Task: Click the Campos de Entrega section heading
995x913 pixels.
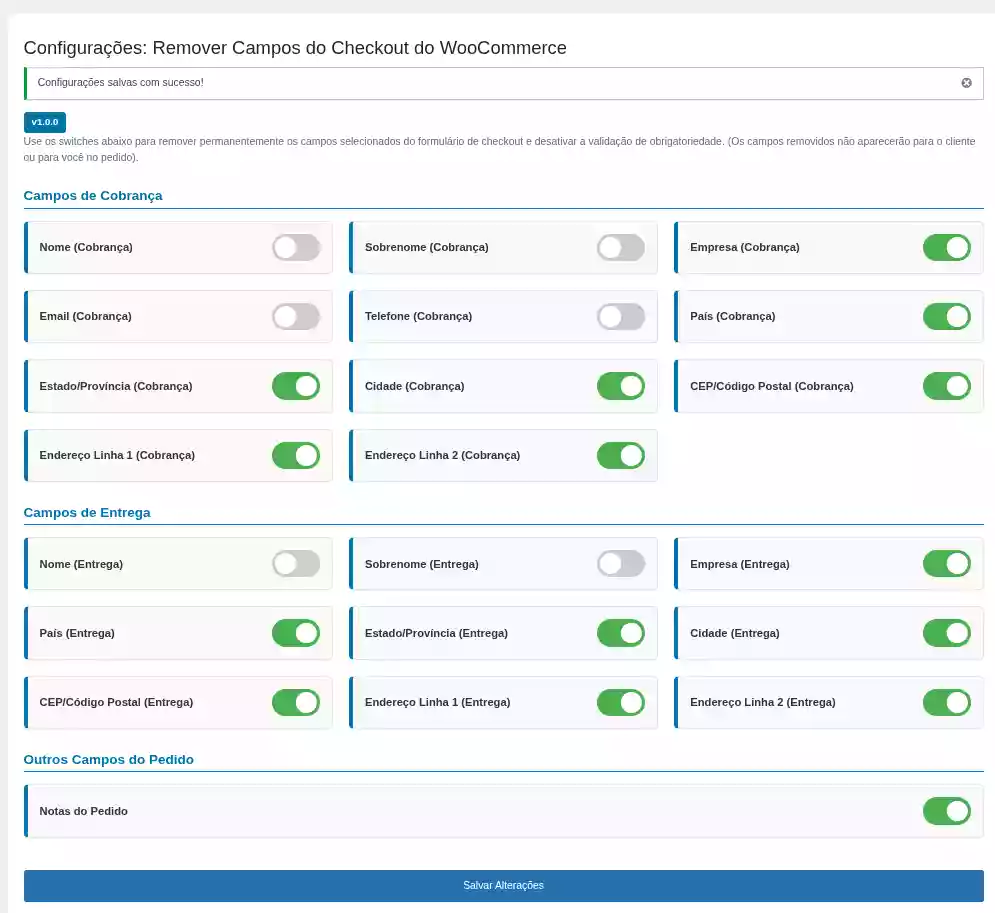Action: (87, 513)
